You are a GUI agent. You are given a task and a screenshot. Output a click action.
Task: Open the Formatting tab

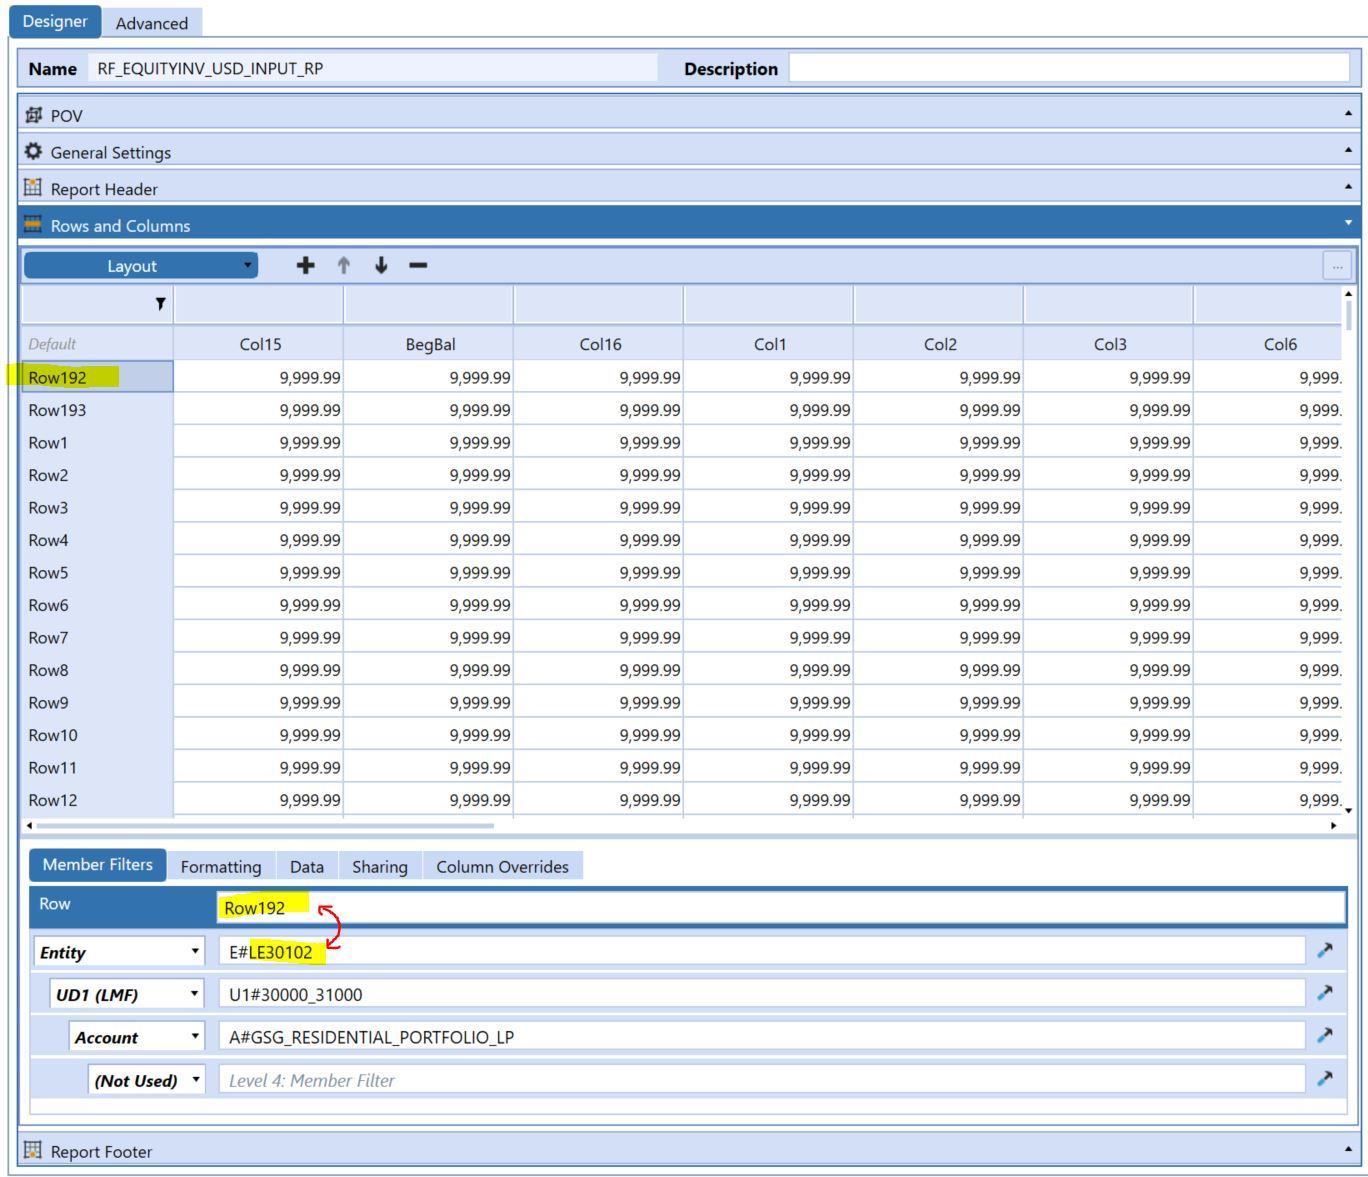tap(221, 867)
